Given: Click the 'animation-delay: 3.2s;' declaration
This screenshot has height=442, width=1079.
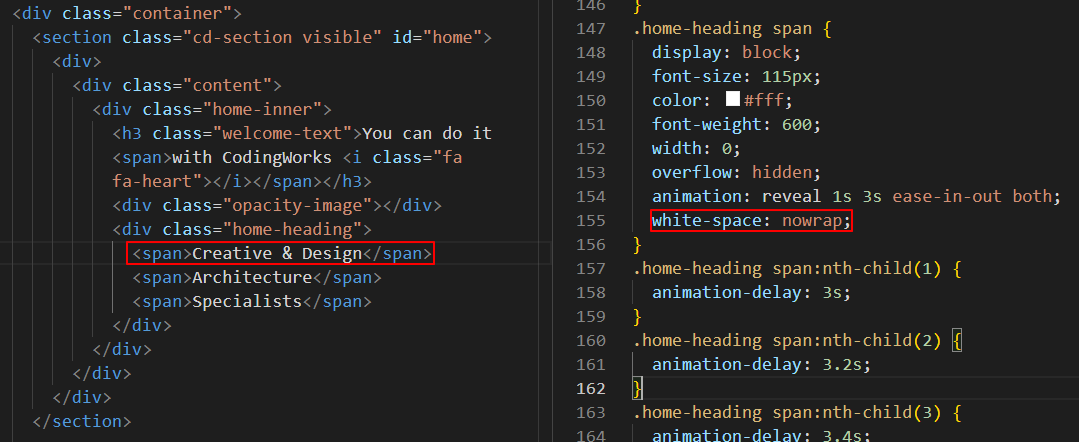Looking at the screenshot, I should (762, 364).
